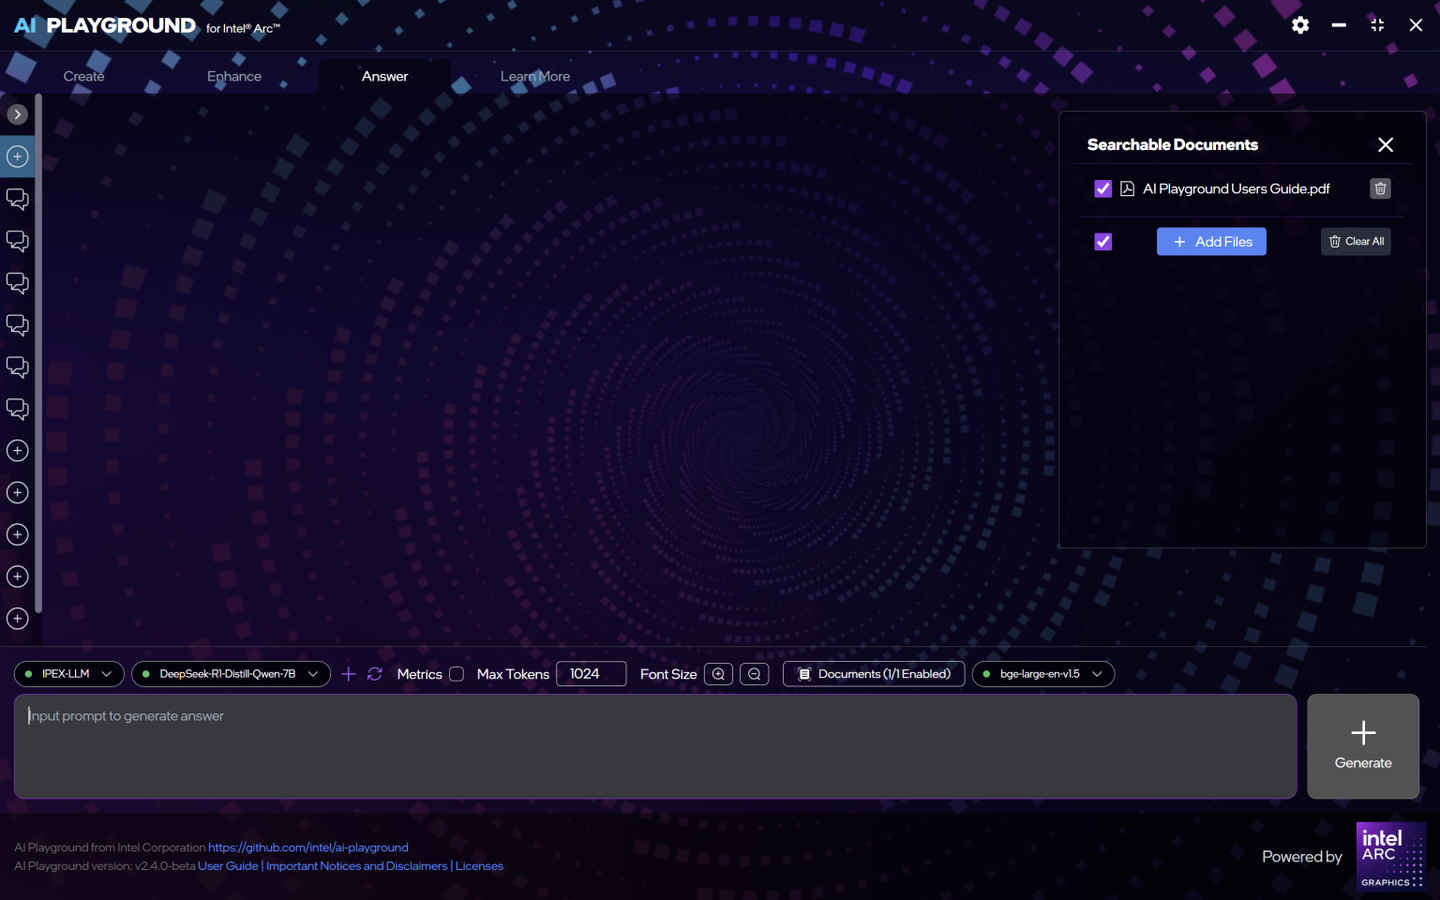Close the Searchable Documents panel
This screenshot has height=900, width=1440.
click(1385, 145)
